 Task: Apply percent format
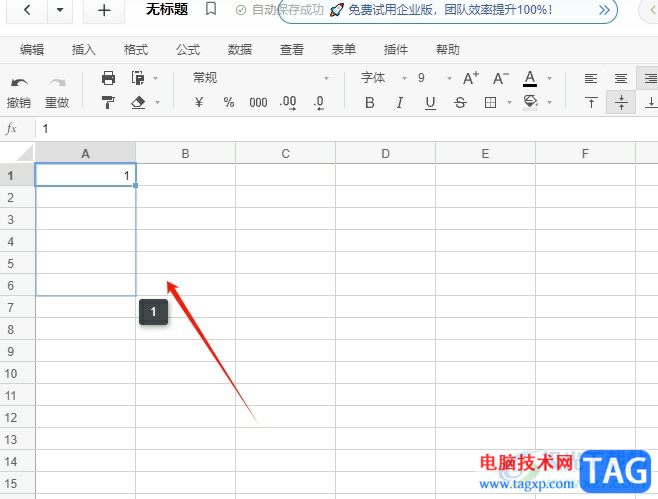[x=229, y=102]
